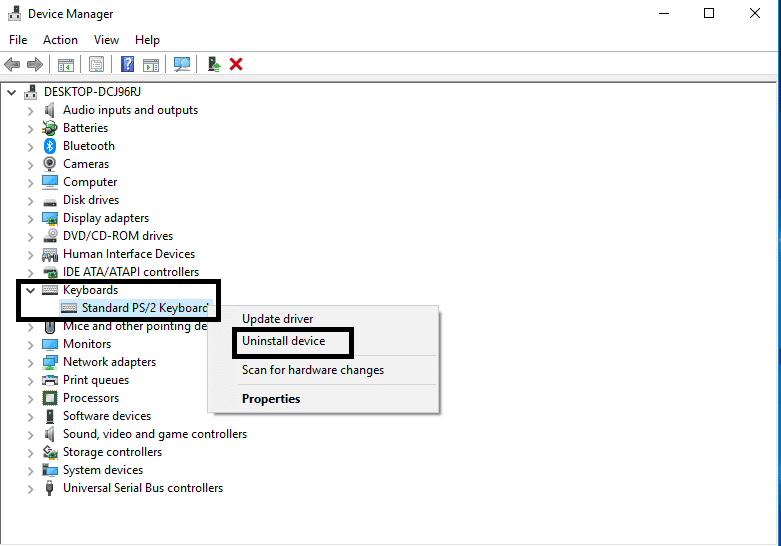Select the Batteries row label

coord(85,128)
